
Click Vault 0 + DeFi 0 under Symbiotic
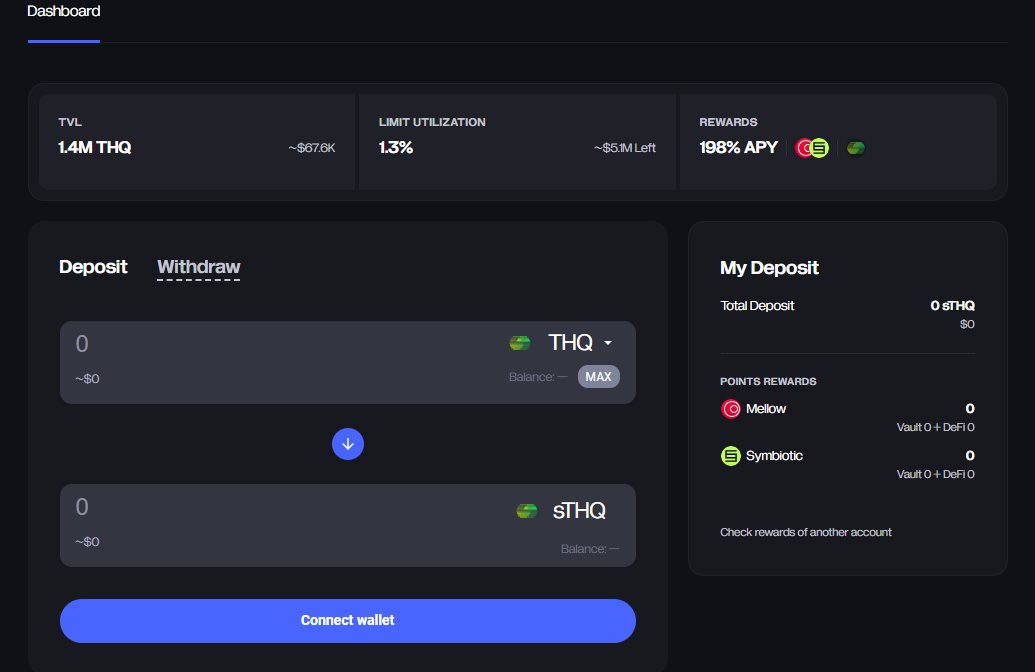(x=935, y=474)
